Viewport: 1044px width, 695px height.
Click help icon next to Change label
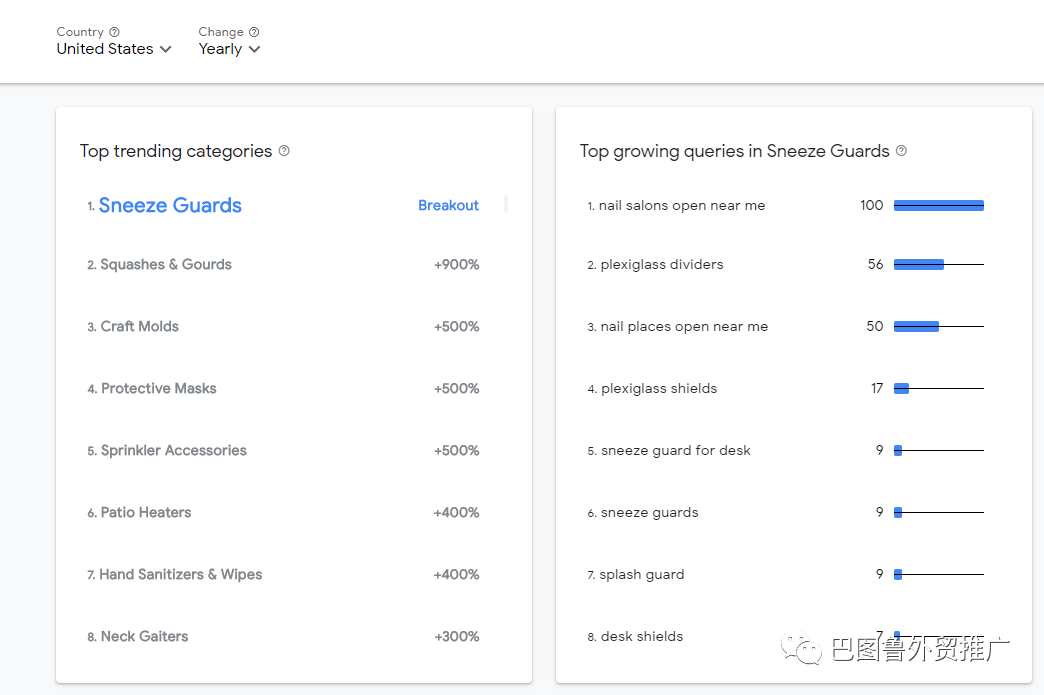pyautogui.click(x=254, y=32)
